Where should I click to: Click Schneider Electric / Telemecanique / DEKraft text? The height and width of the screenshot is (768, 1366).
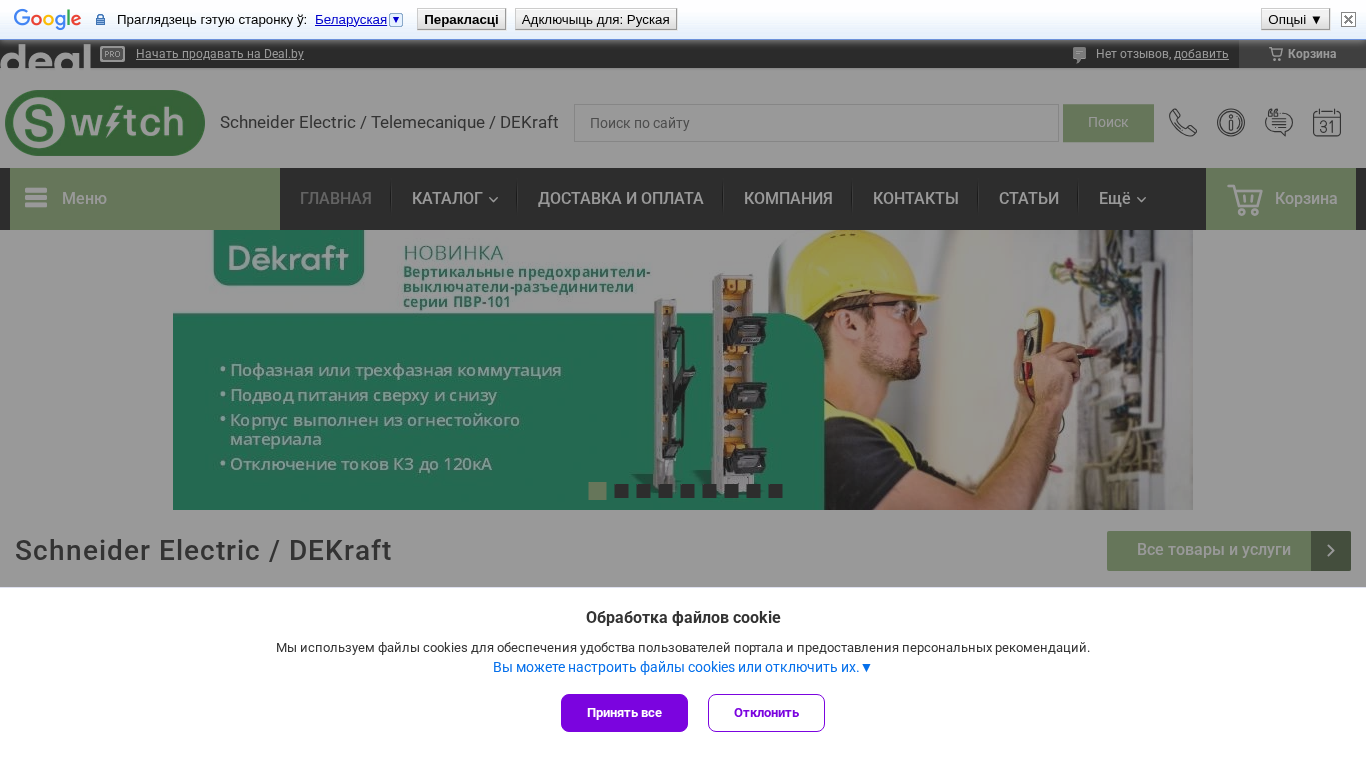pyautogui.click(x=389, y=122)
